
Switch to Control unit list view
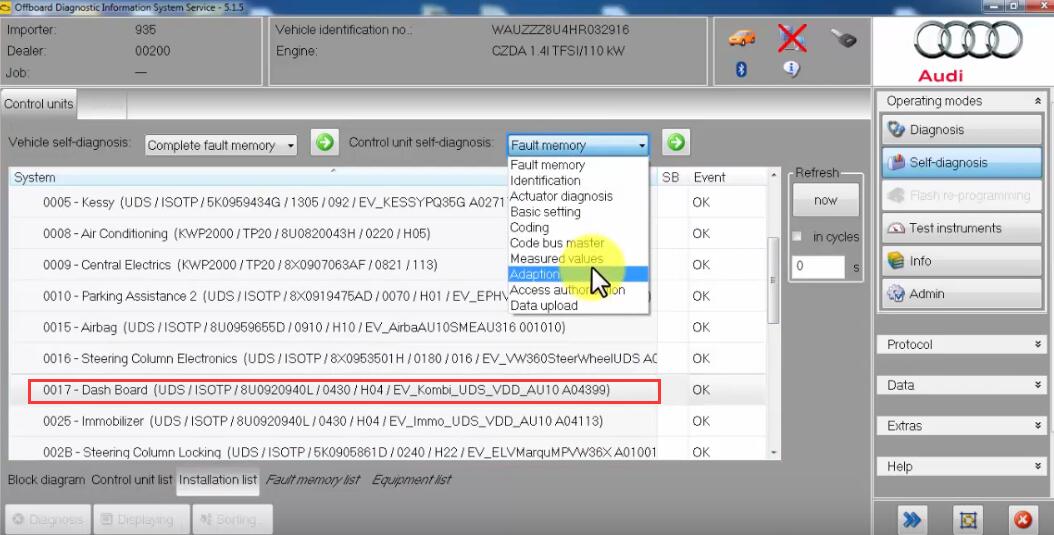point(132,480)
